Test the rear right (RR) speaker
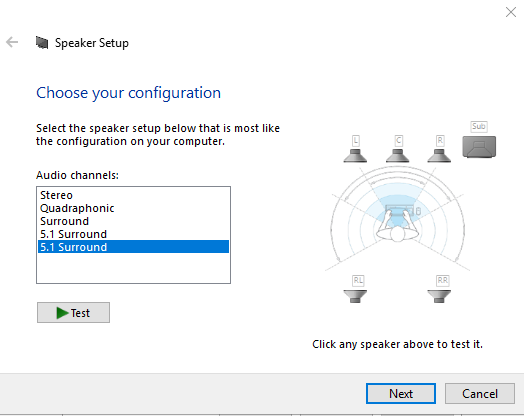This screenshot has width=524, height=416. pyautogui.click(x=439, y=296)
